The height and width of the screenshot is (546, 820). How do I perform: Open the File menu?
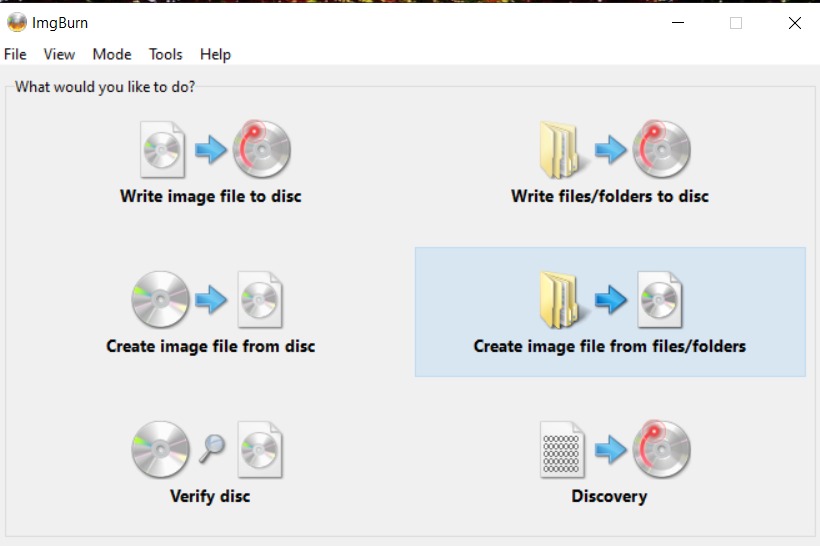(15, 54)
